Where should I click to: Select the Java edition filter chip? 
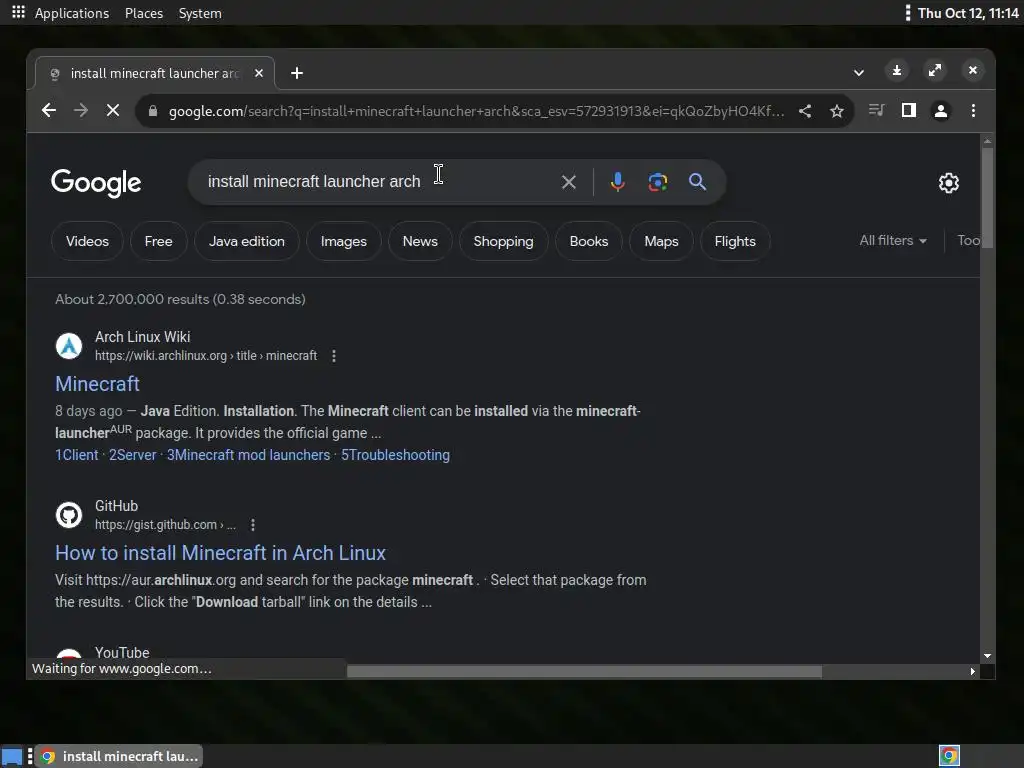point(247,242)
